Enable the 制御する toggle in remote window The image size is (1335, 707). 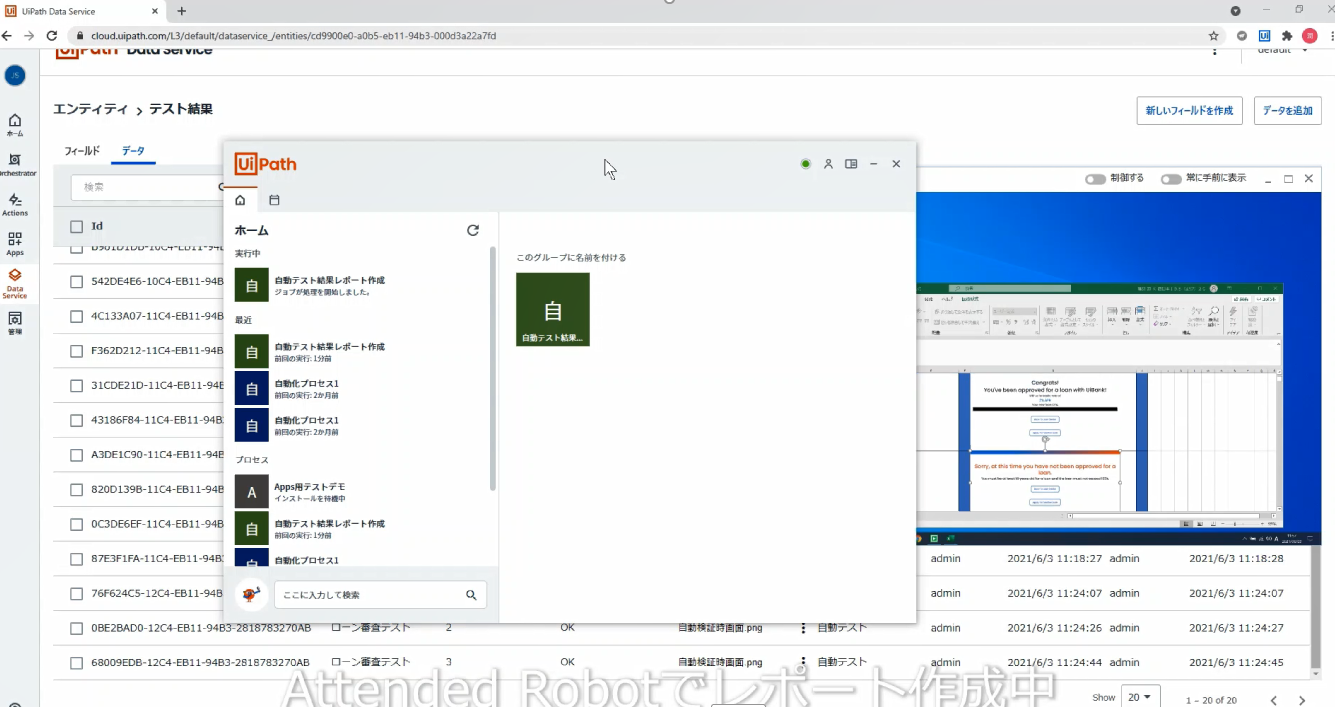tap(1096, 179)
